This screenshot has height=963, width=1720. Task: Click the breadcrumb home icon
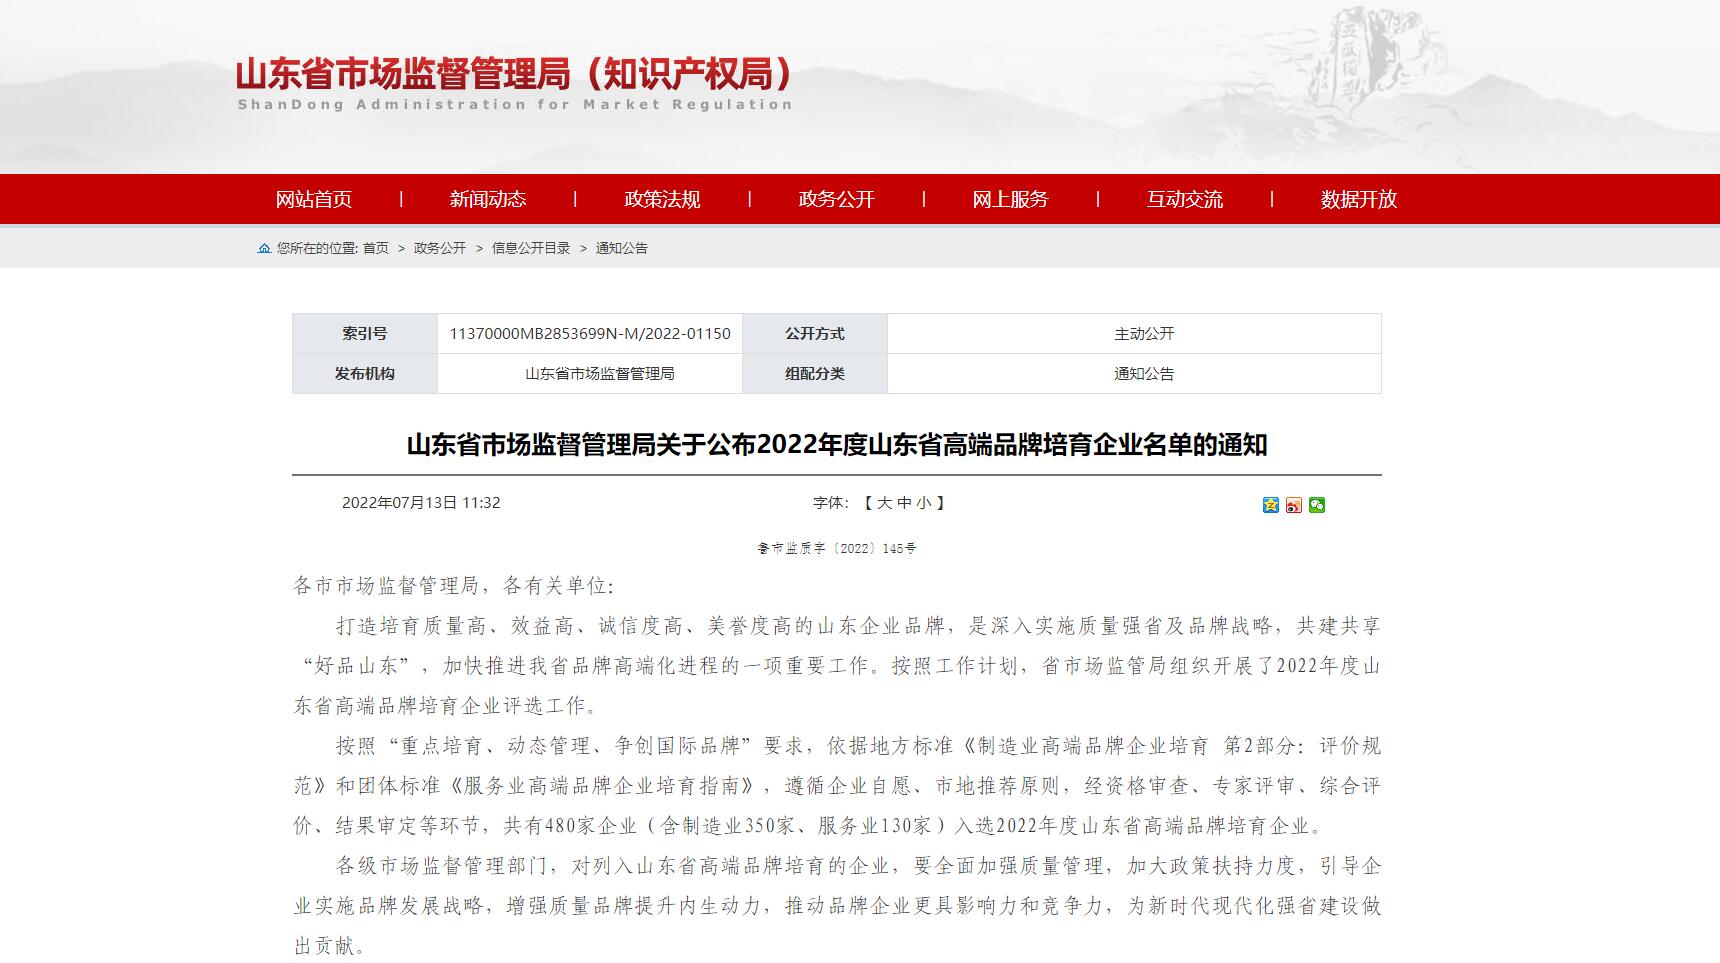coord(263,247)
